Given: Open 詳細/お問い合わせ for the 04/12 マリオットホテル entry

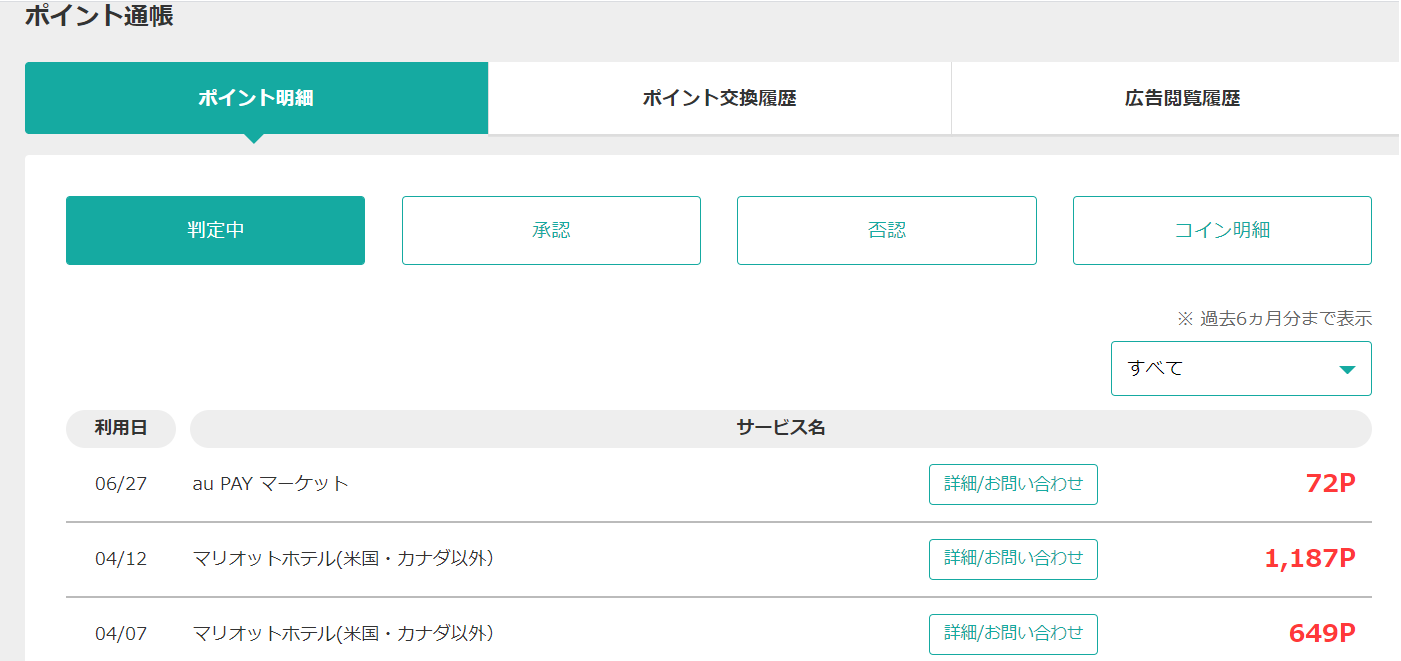Looking at the screenshot, I should coord(1013,559).
